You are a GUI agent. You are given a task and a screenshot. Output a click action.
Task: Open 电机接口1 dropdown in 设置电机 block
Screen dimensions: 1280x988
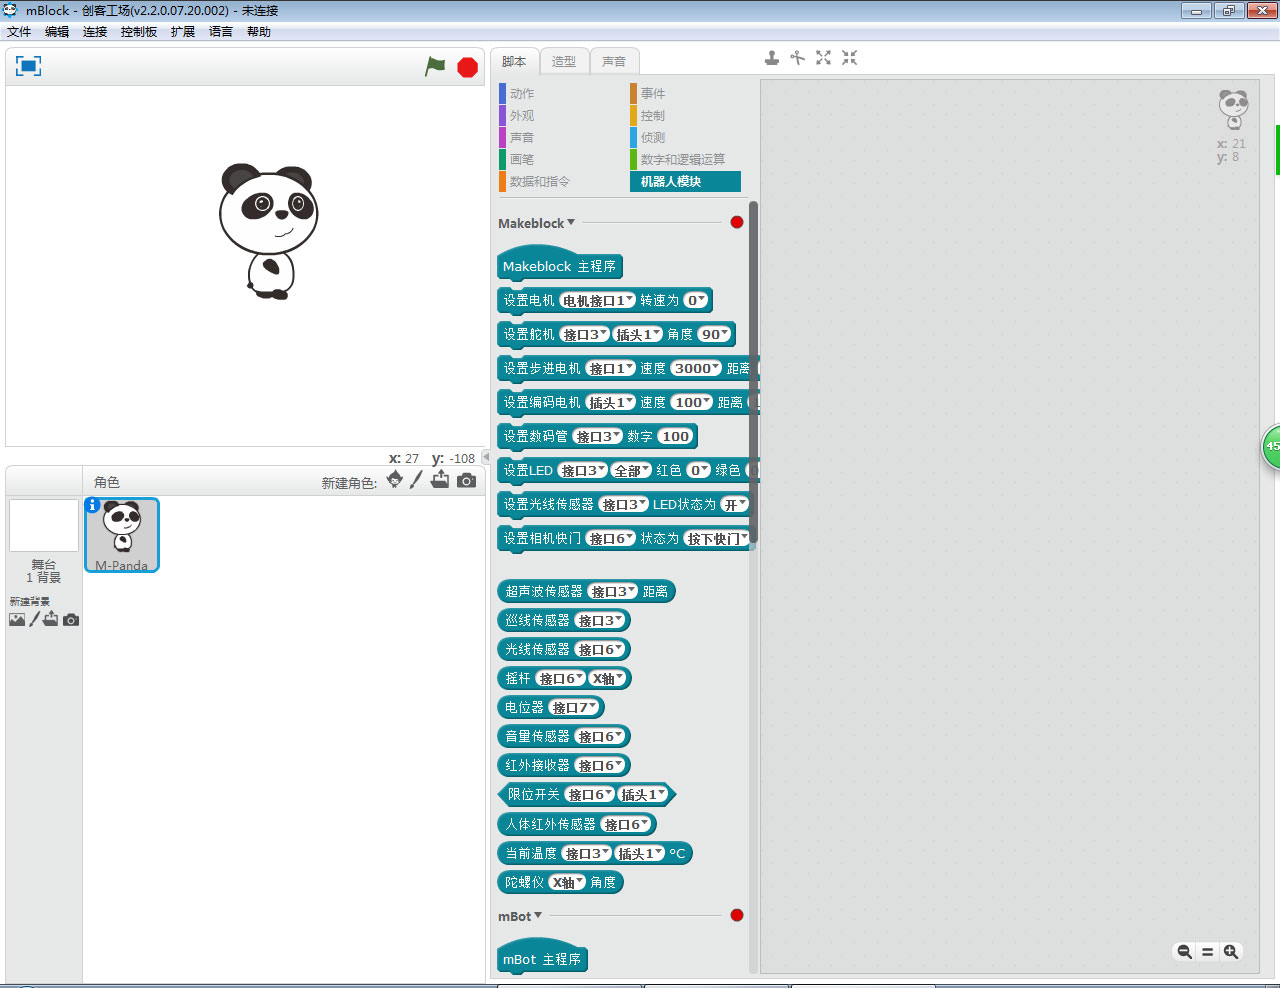(597, 300)
